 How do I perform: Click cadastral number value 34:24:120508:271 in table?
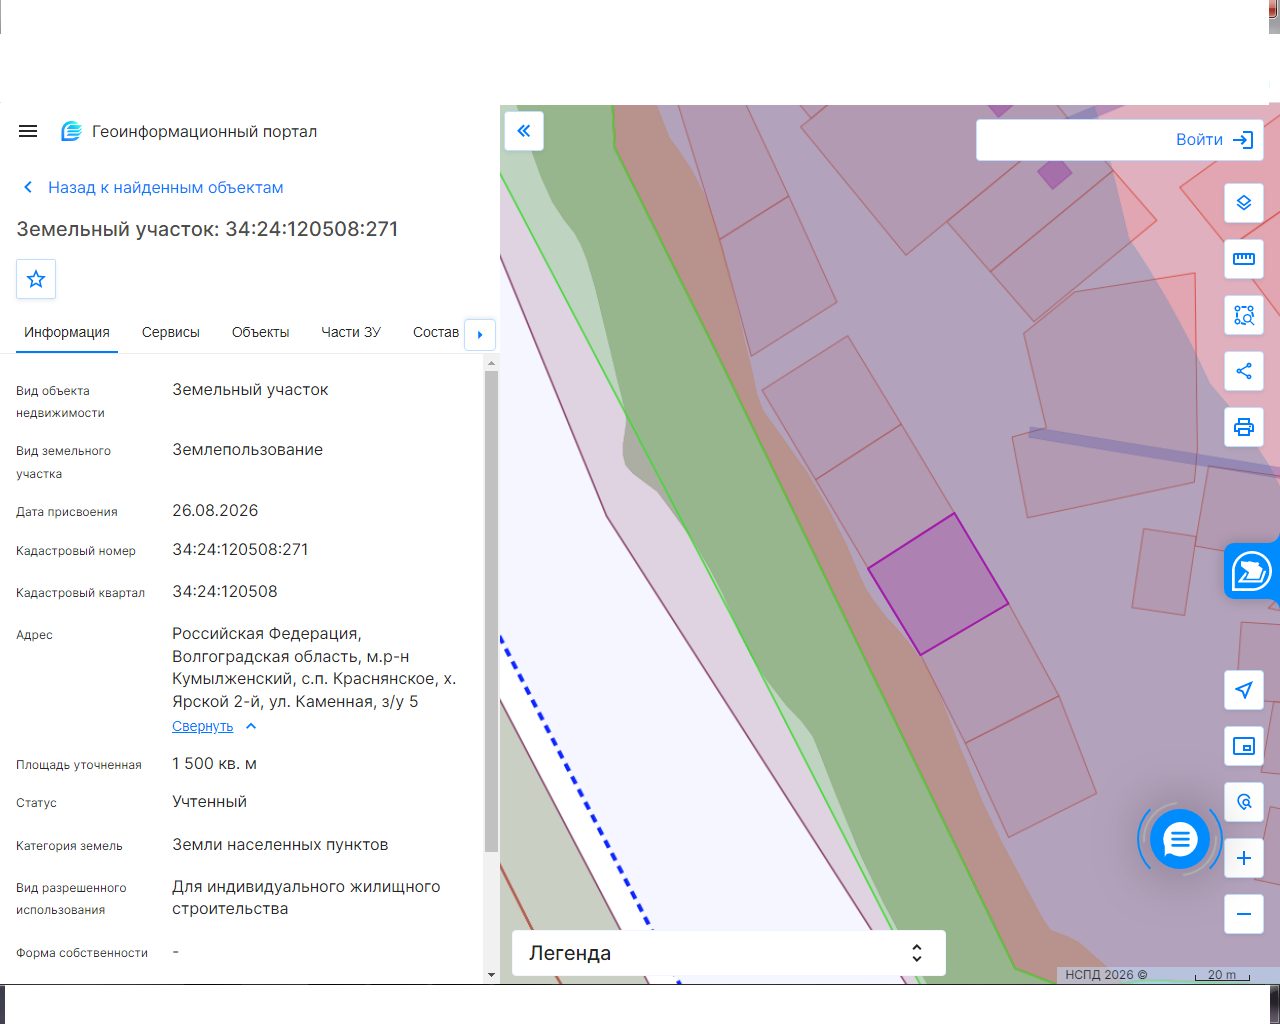[240, 550]
